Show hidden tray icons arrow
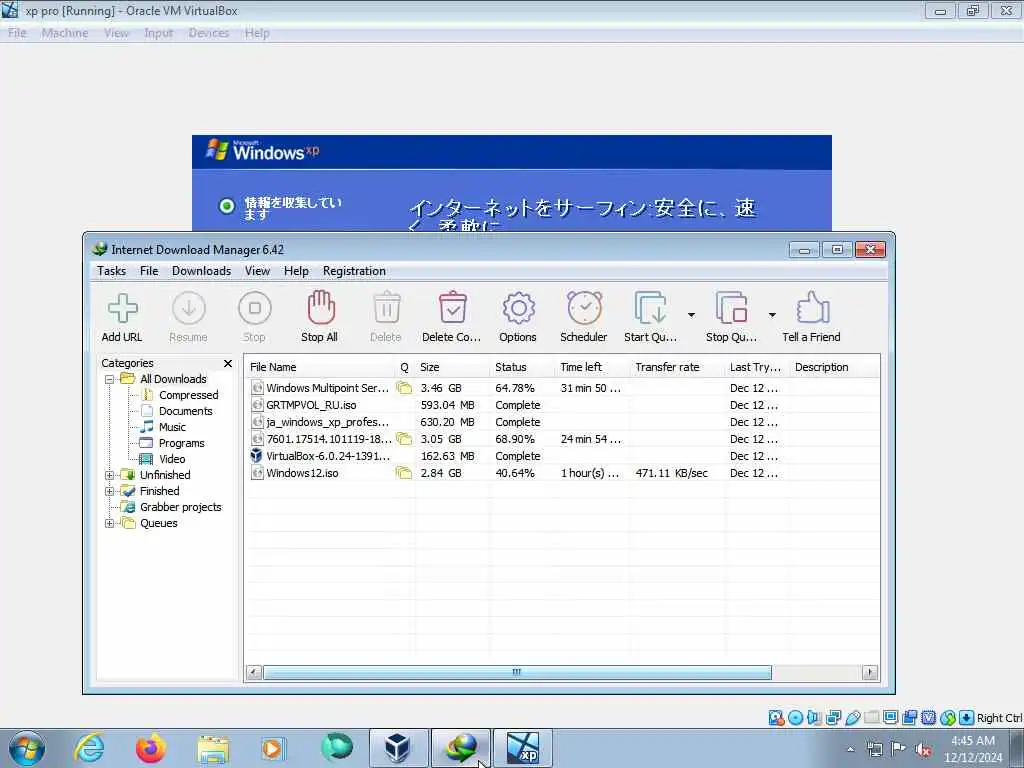1024x768 pixels. tap(850, 750)
